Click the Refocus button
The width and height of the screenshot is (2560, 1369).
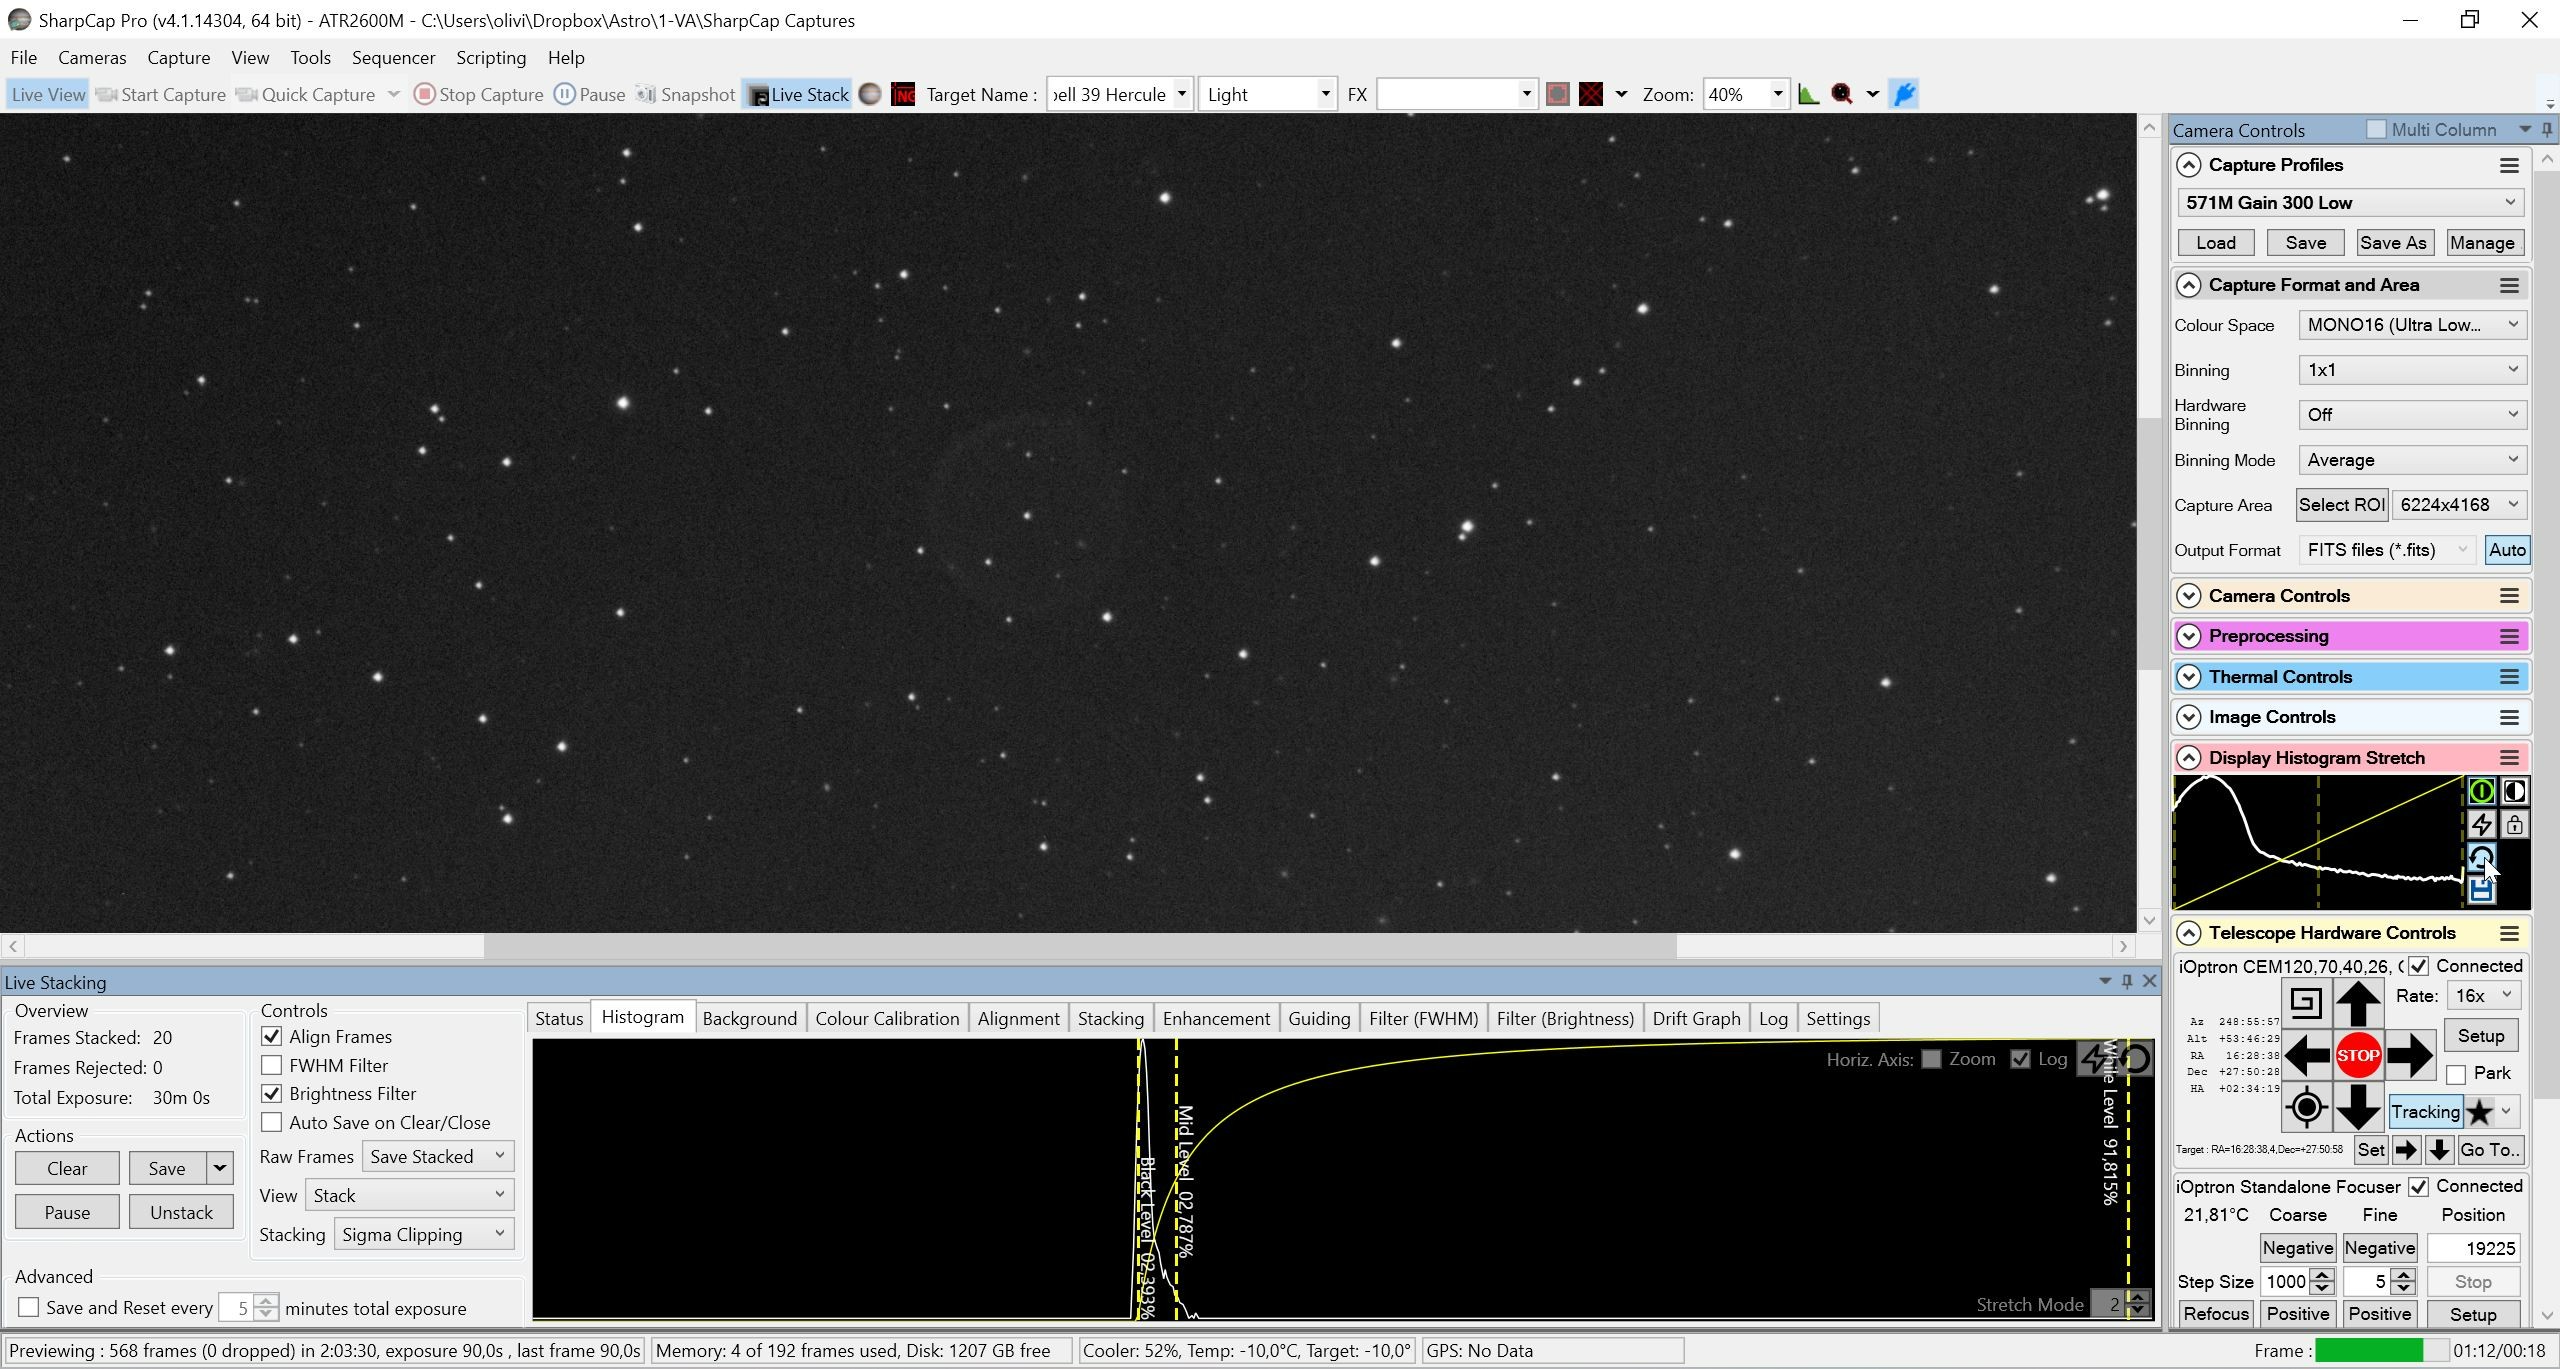click(2216, 1314)
